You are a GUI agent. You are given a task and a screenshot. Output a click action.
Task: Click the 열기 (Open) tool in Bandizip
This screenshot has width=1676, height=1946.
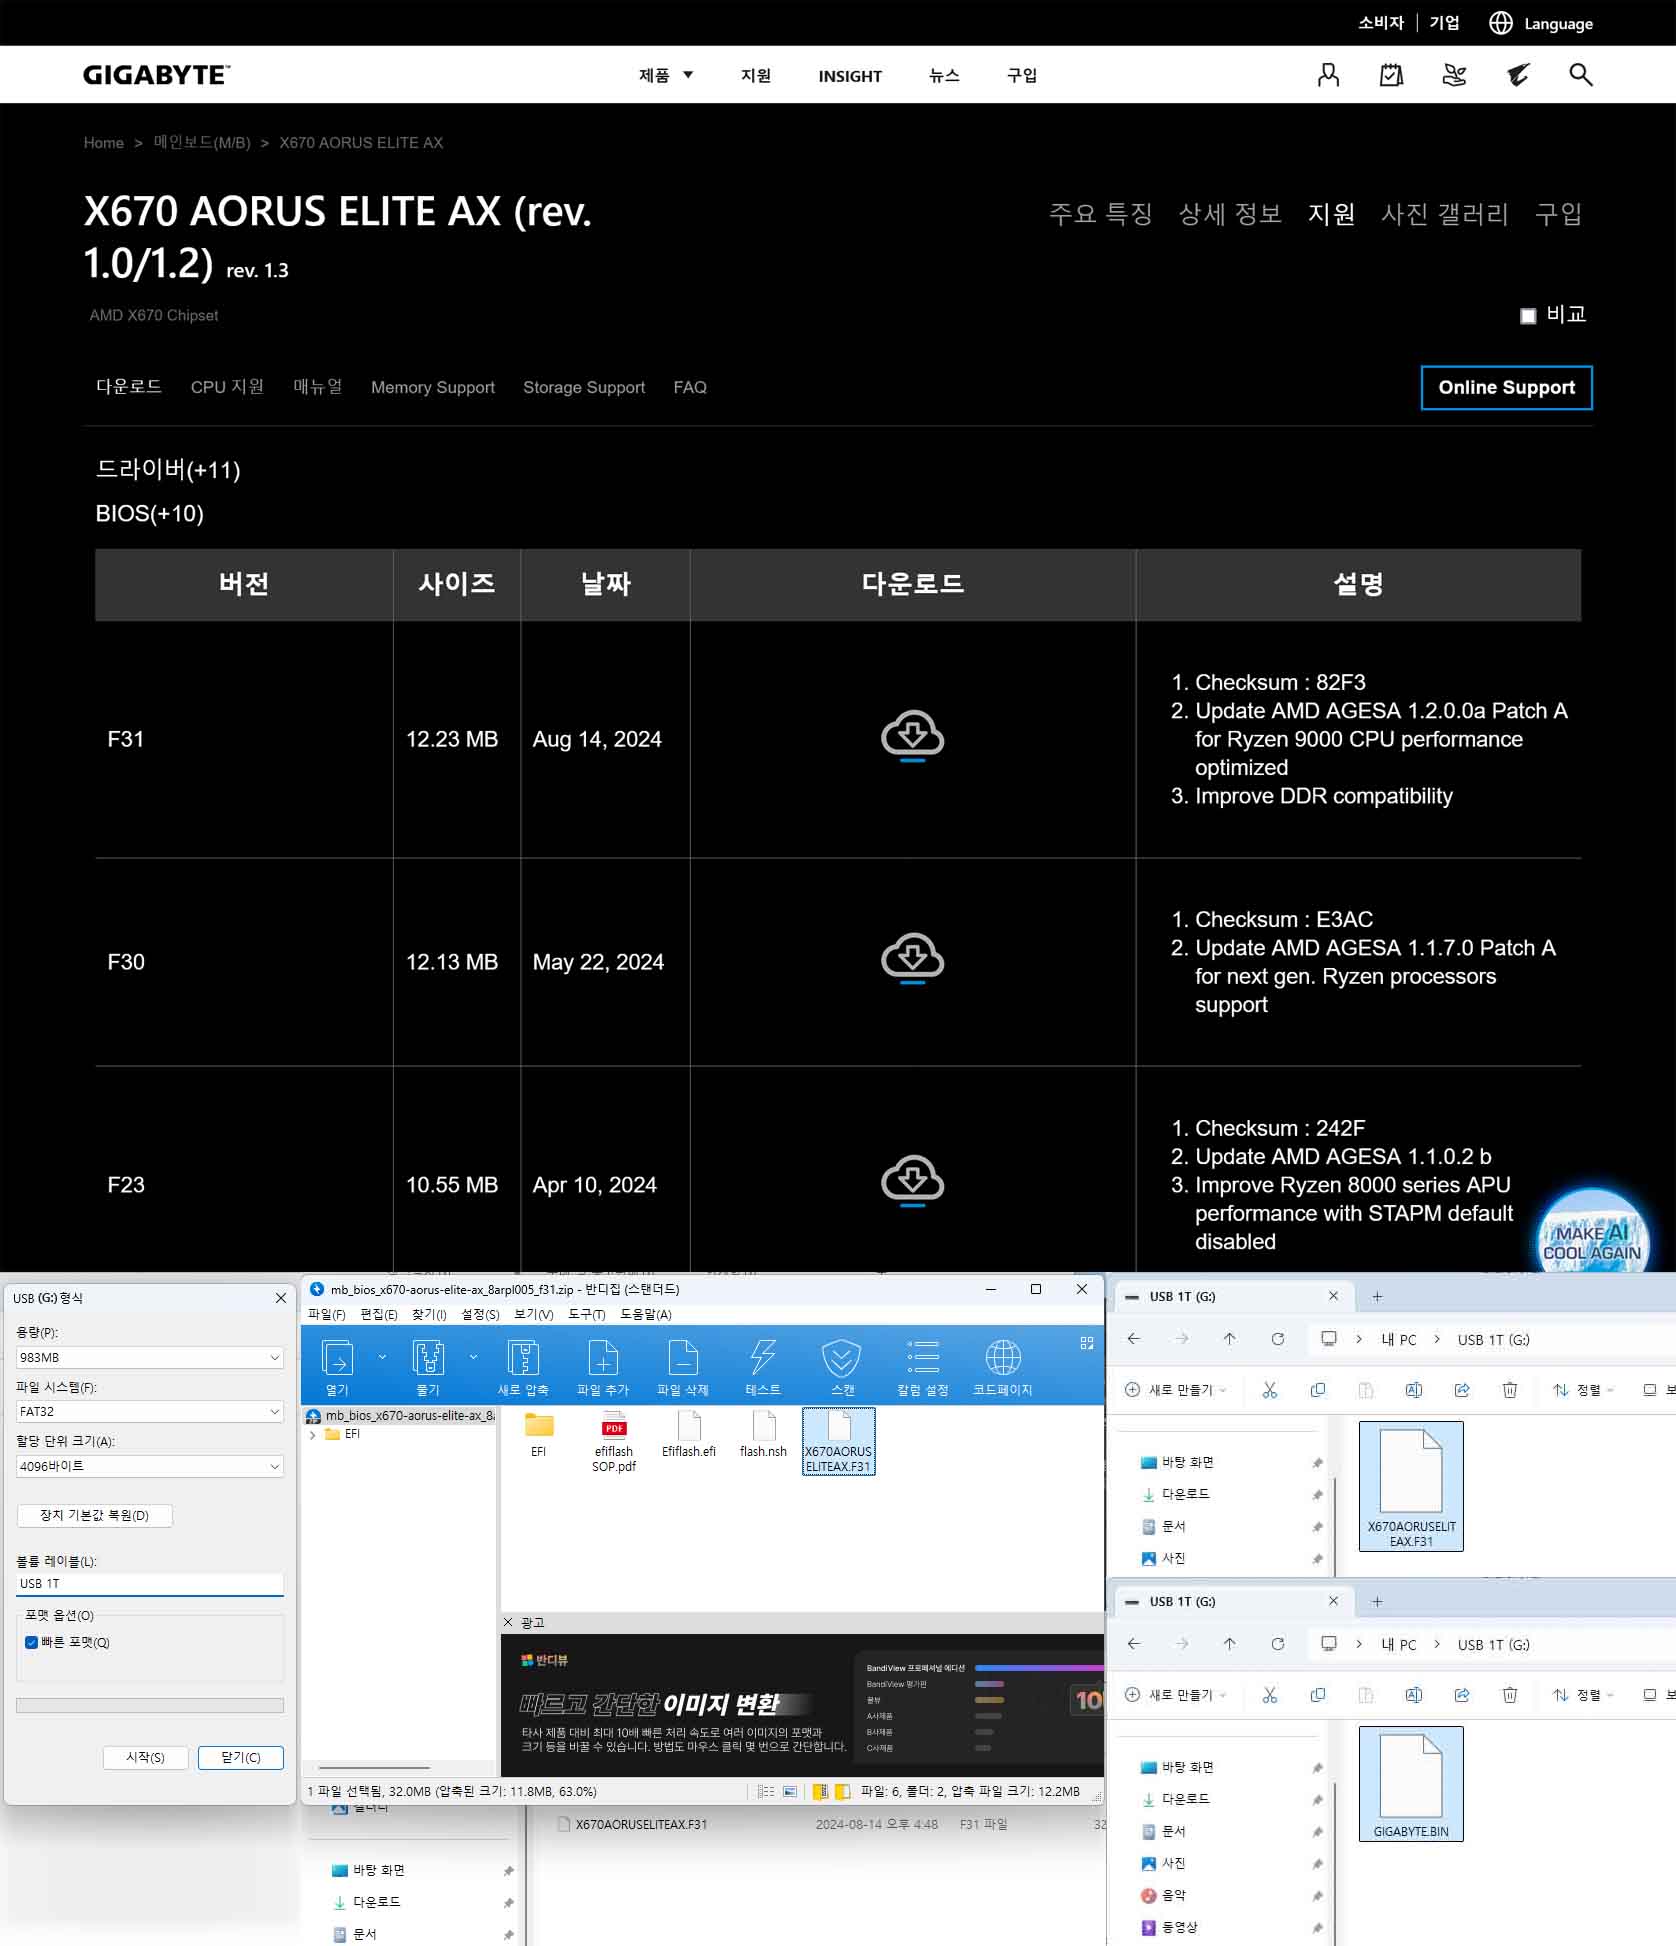[x=337, y=1366]
